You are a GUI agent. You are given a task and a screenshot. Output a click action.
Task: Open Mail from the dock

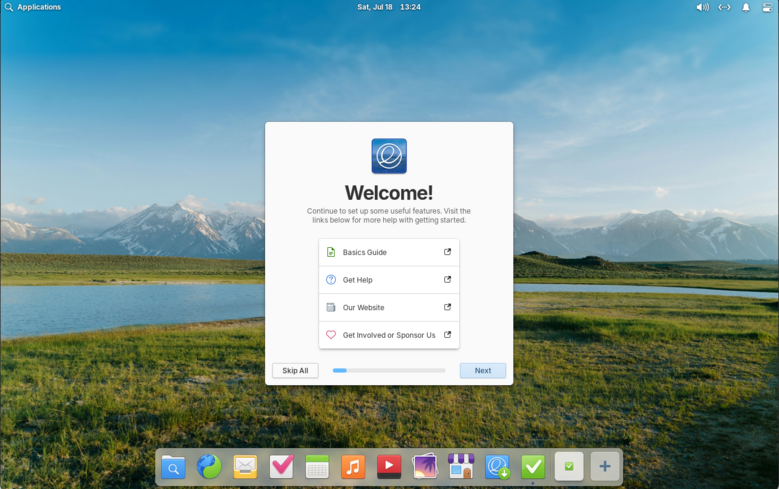(x=245, y=467)
